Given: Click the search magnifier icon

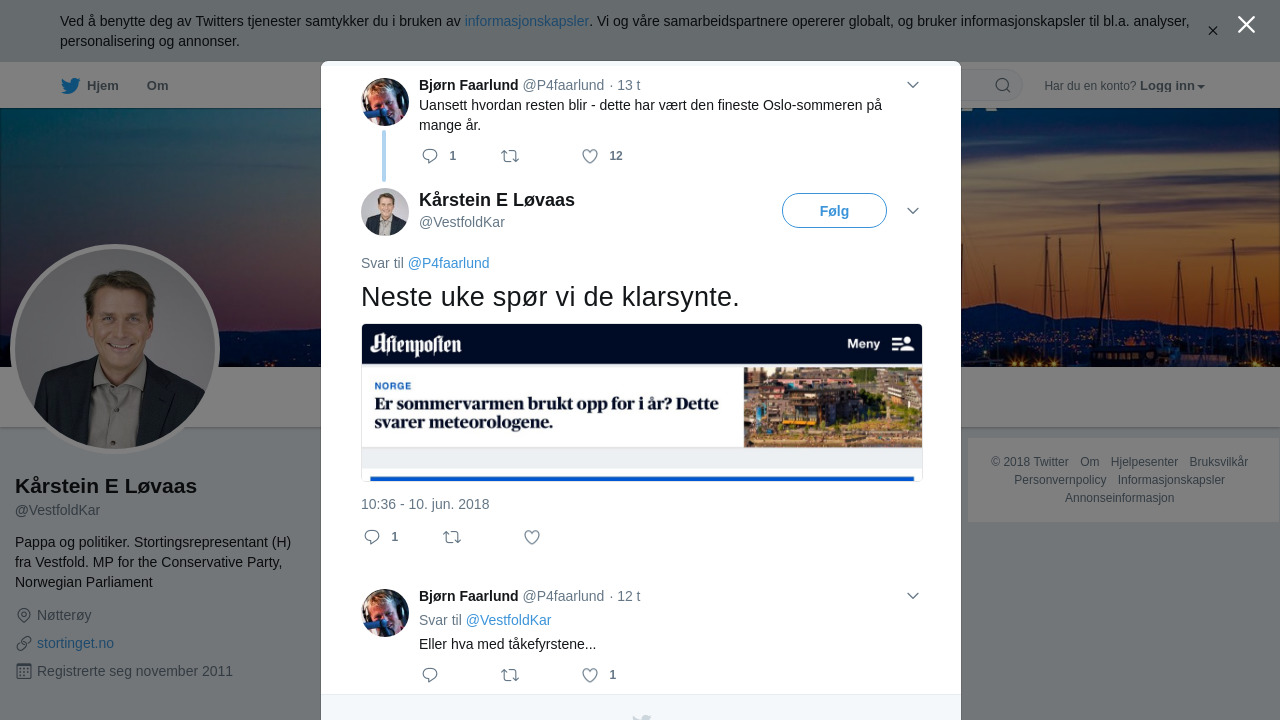Looking at the screenshot, I should (x=1003, y=85).
